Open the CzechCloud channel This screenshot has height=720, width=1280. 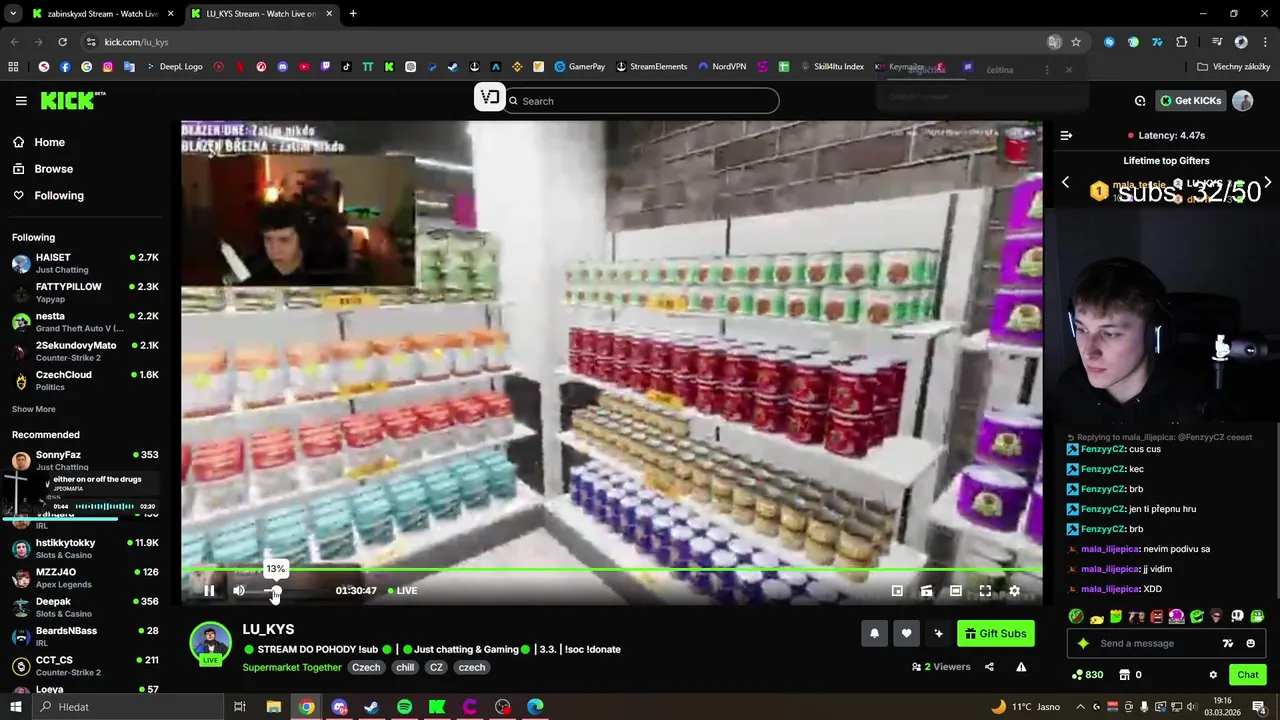point(85,380)
